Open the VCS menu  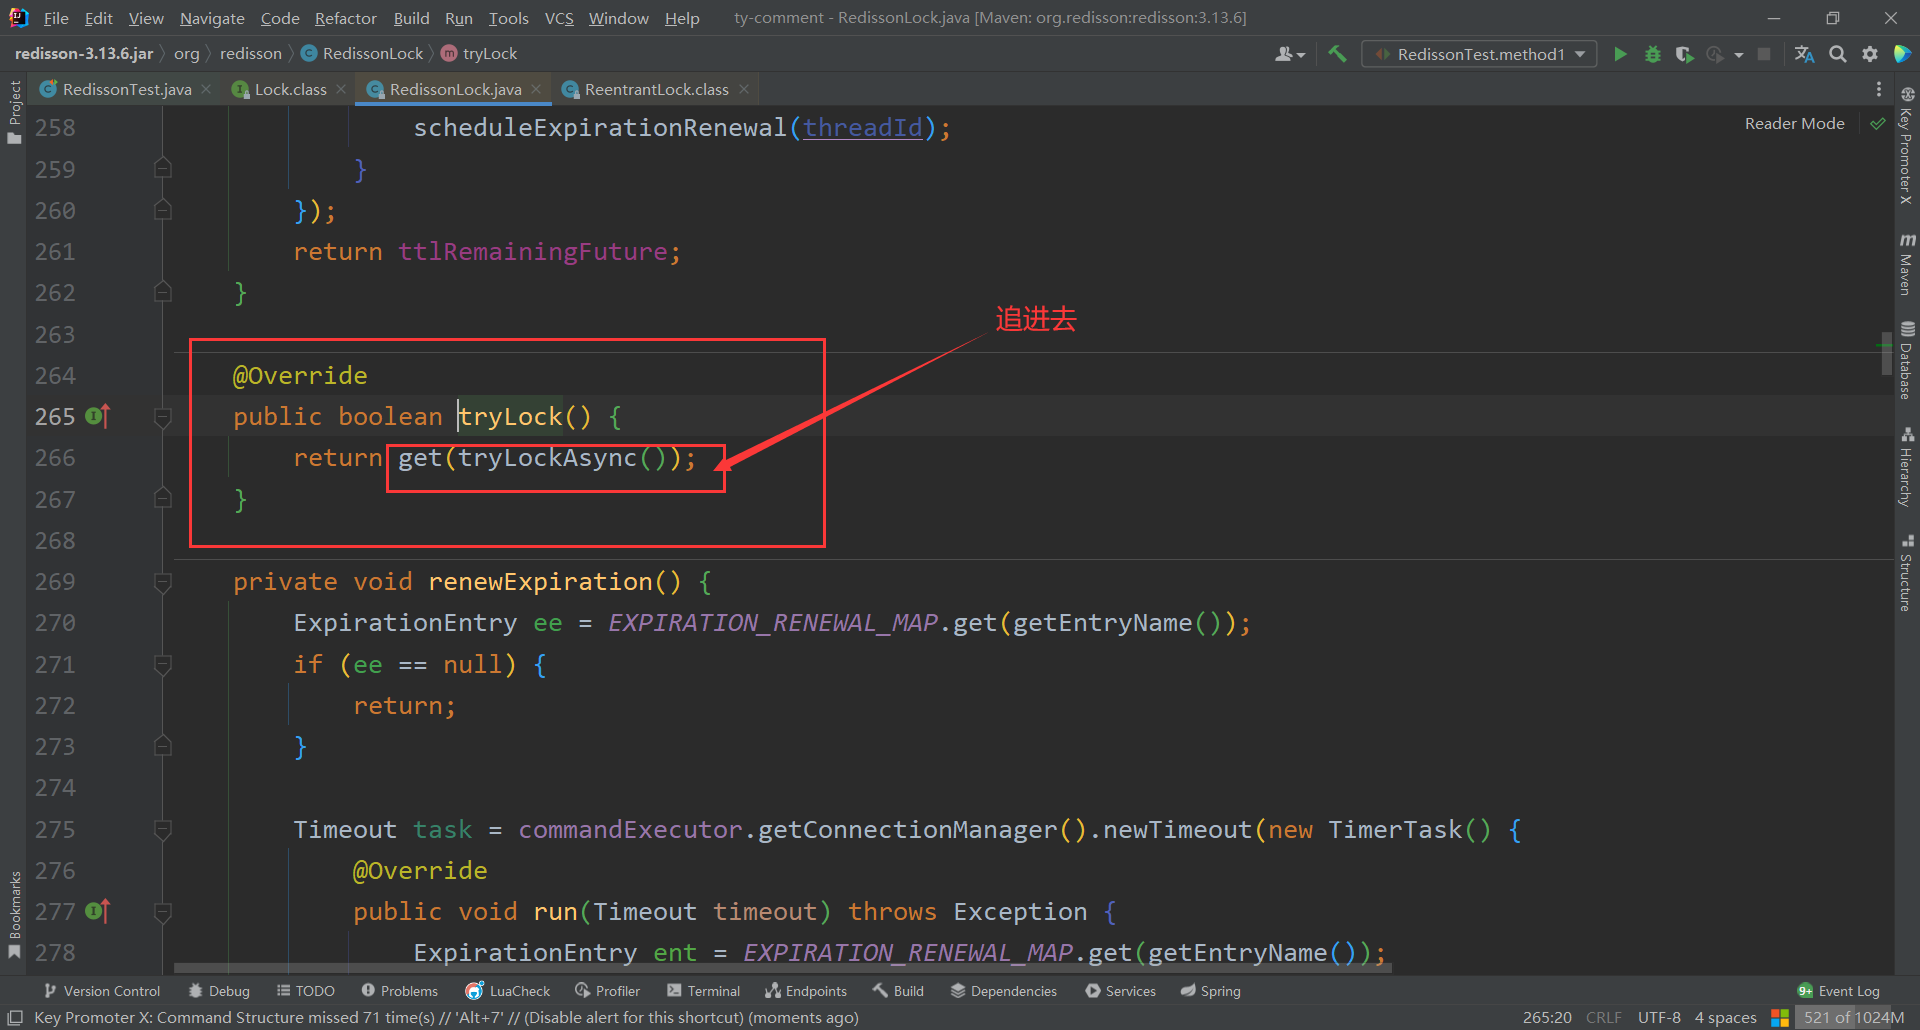(x=559, y=18)
